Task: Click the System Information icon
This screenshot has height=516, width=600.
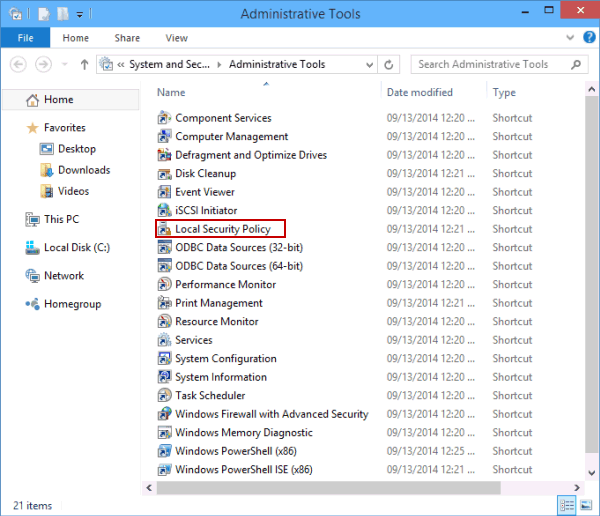Action: pos(165,377)
